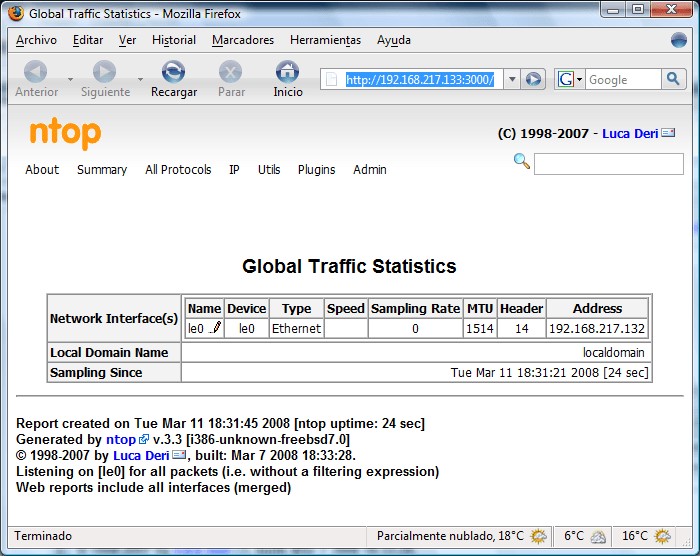Click the envelope icon next to Luca Deri

pyautogui.click(x=668, y=133)
